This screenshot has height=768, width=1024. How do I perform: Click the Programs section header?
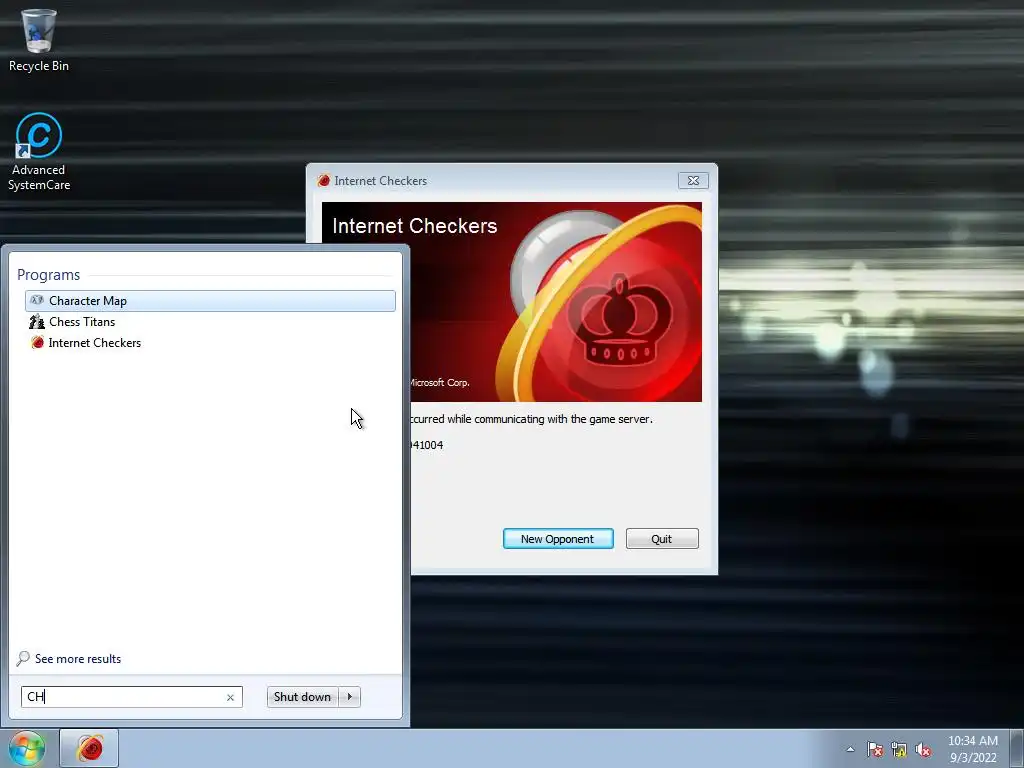[48, 275]
